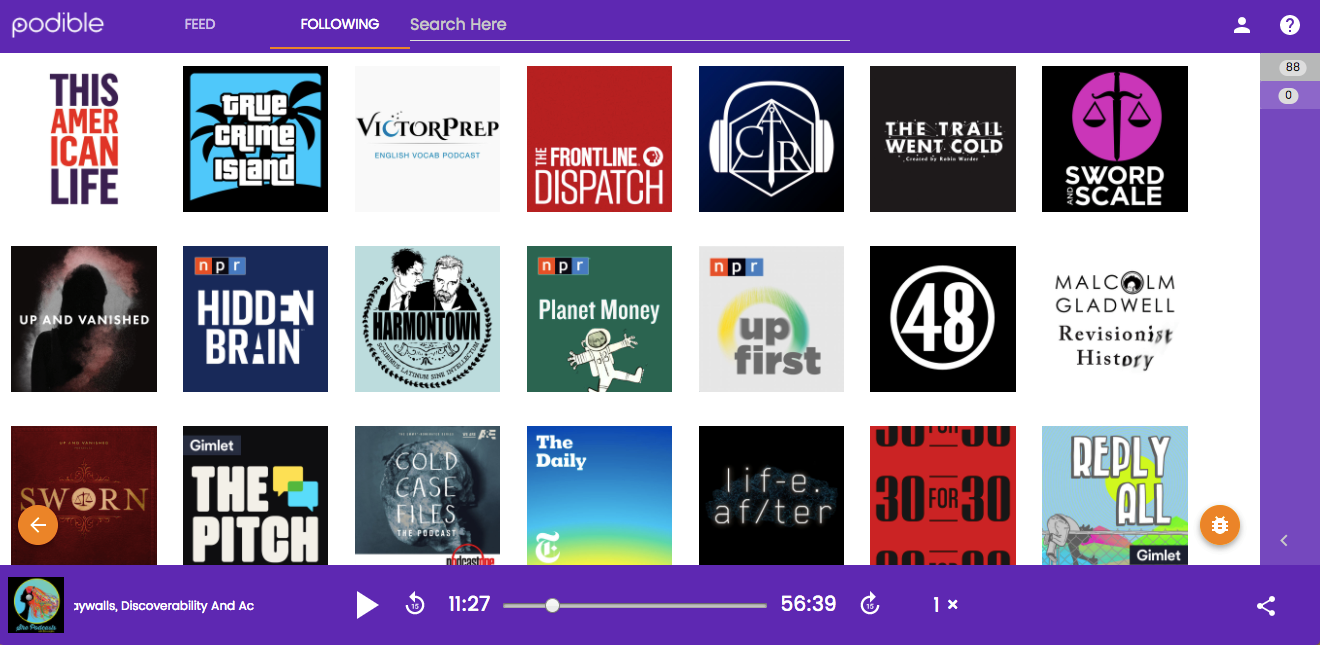Open Harmontown podcast
Image resolution: width=1320 pixels, height=645 pixels.
pyautogui.click(x=427, y=319)
